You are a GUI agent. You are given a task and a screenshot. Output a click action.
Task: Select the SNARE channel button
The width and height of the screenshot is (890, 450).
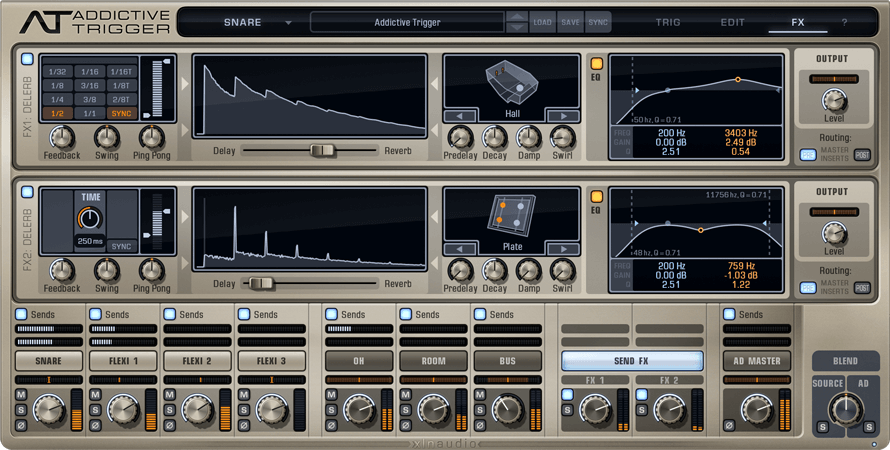pos(48,361)
